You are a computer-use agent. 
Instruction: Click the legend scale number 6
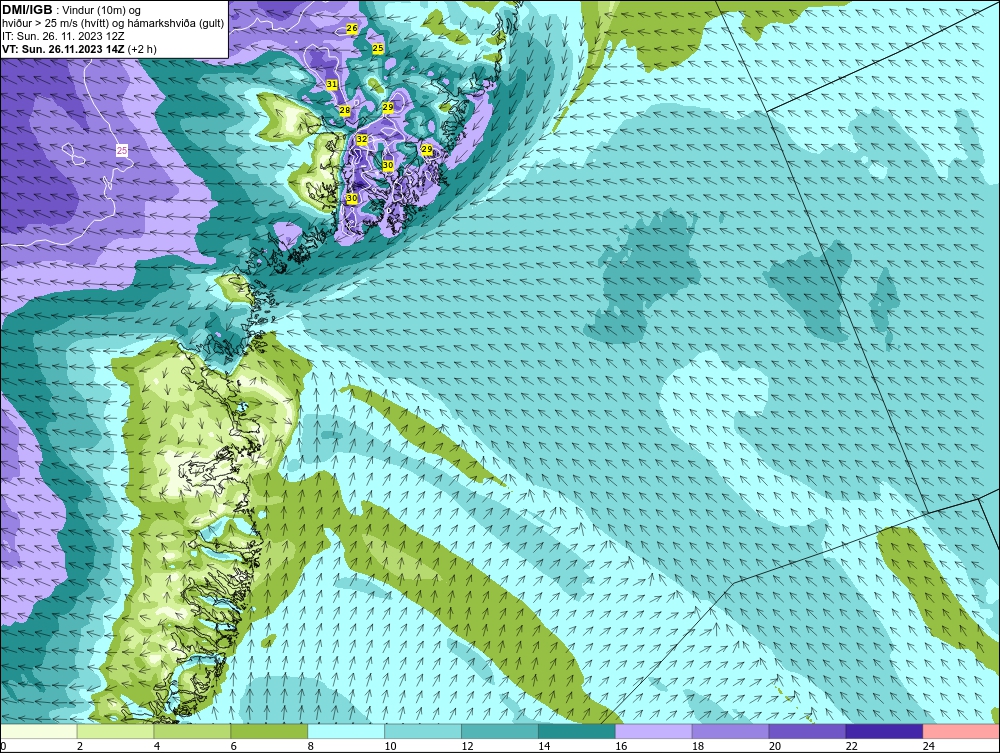pyautogui.click(x=233, y=746)
